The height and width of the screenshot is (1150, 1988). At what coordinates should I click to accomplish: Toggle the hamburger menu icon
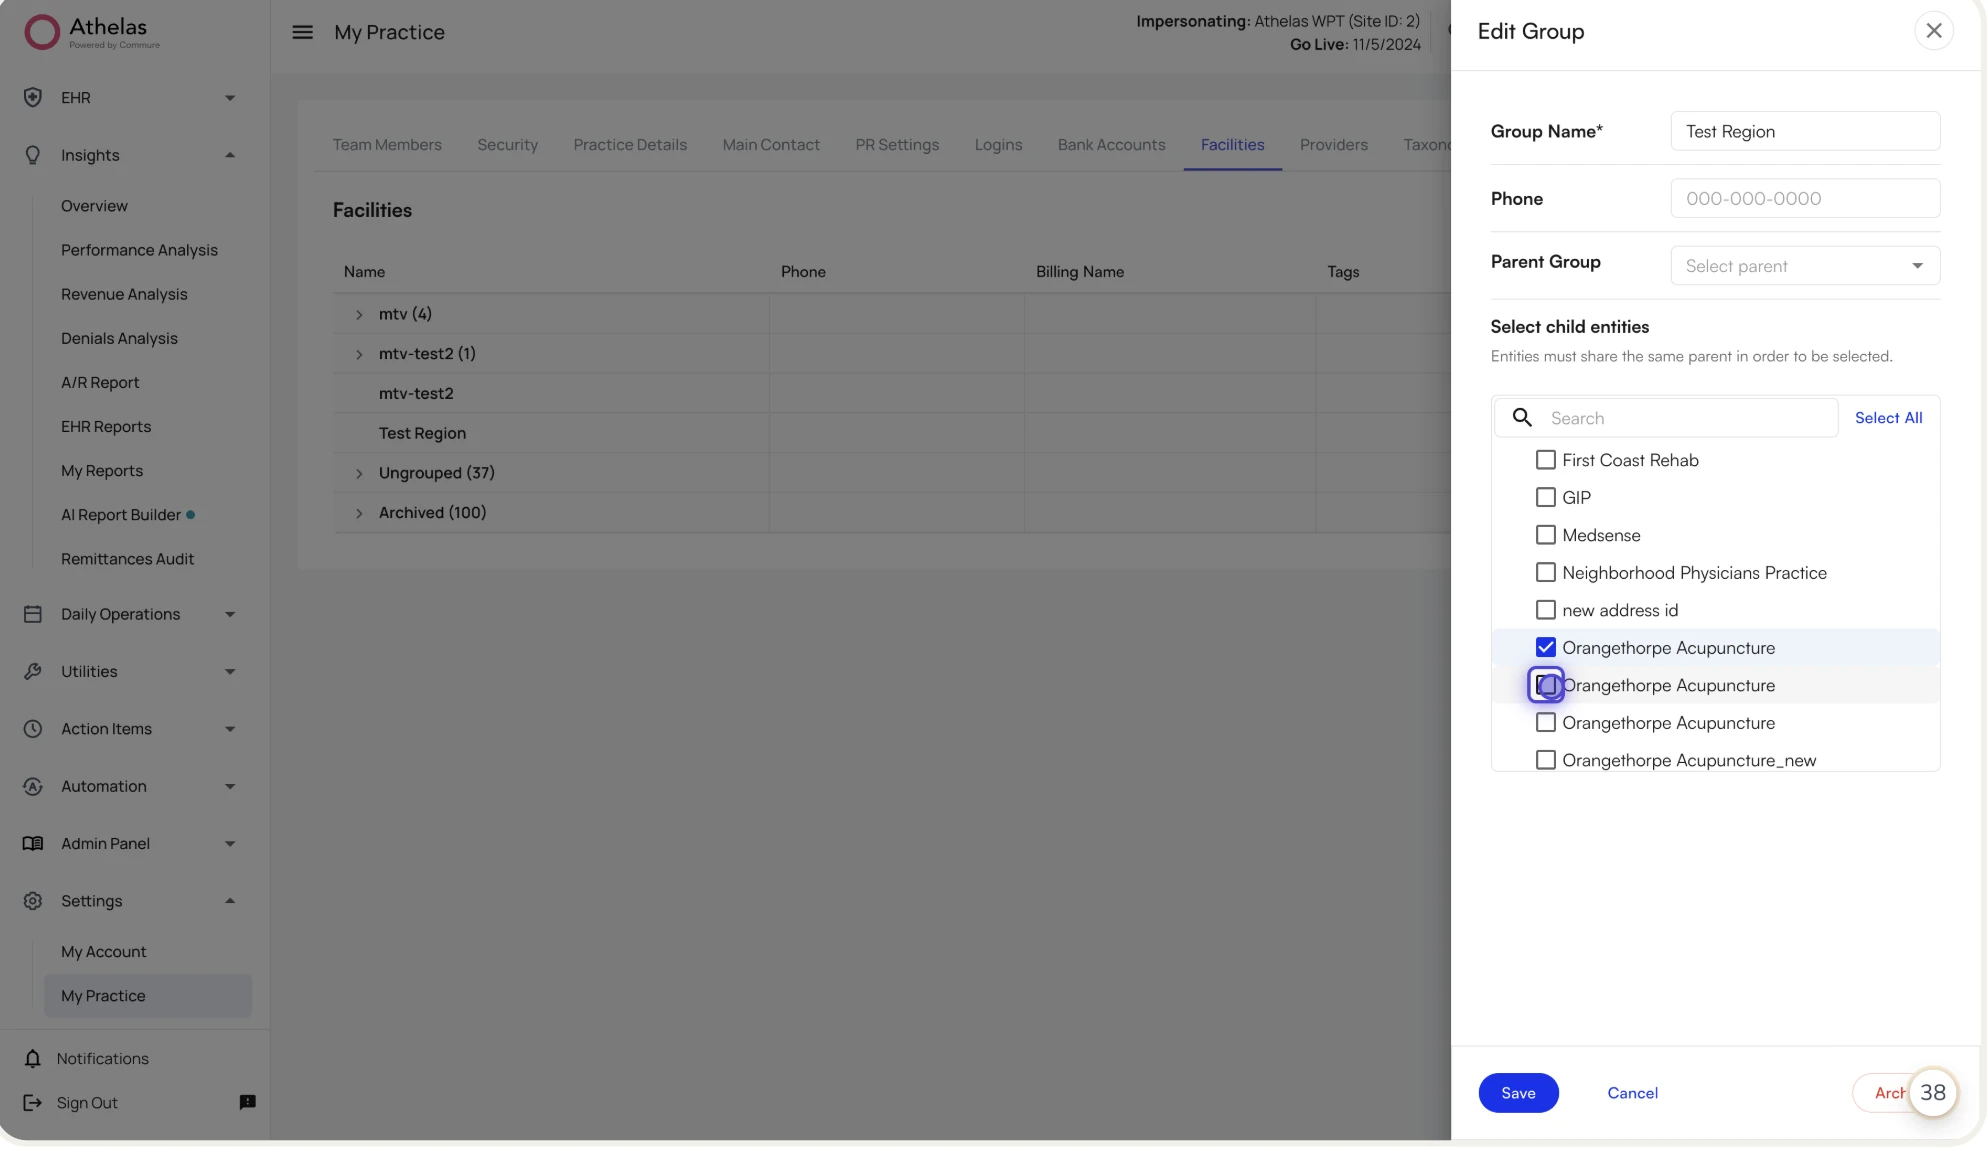click(302, 32)
